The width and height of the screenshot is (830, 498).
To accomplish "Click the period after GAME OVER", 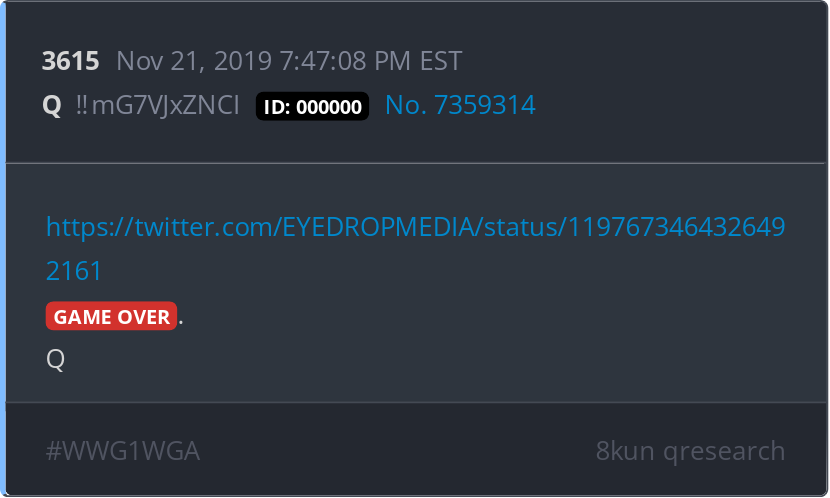I will point(181,322).
